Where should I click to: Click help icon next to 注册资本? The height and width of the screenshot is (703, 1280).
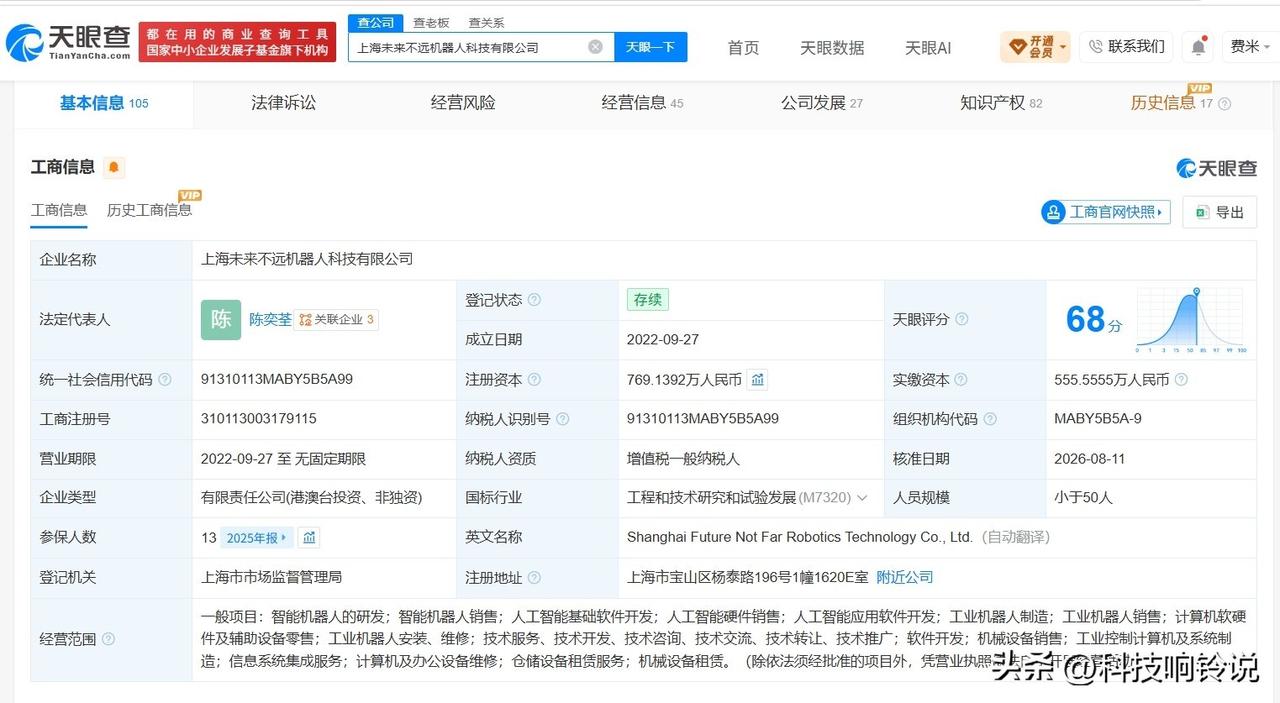click(534, 380)
